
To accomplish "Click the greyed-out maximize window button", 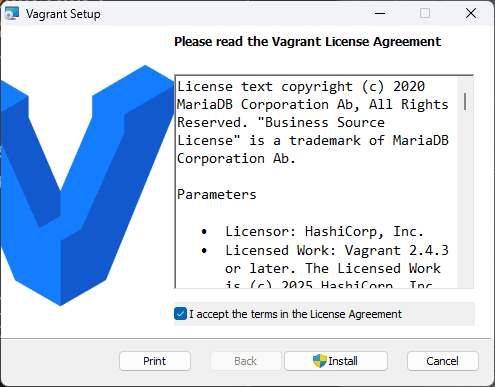I will coord(425,14).
